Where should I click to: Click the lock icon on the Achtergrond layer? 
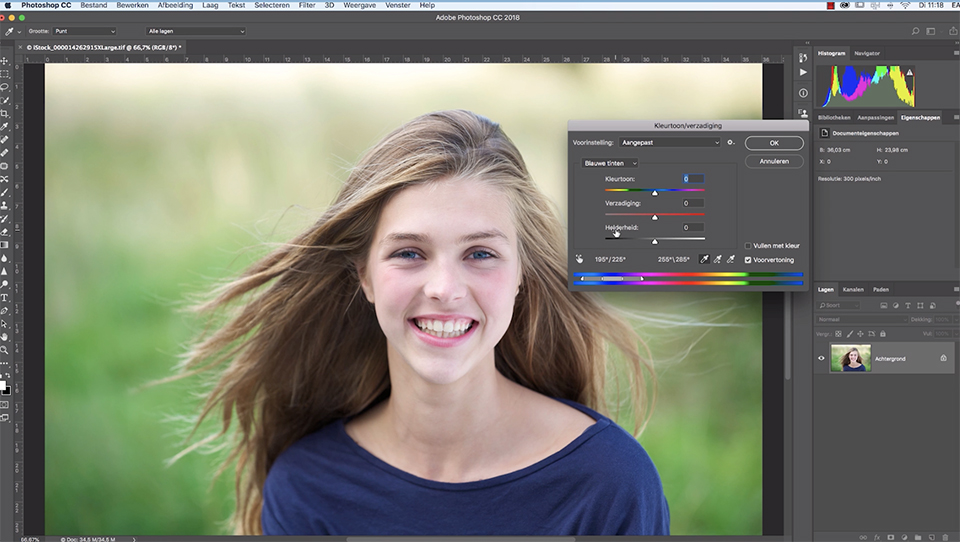pos(943,358)
